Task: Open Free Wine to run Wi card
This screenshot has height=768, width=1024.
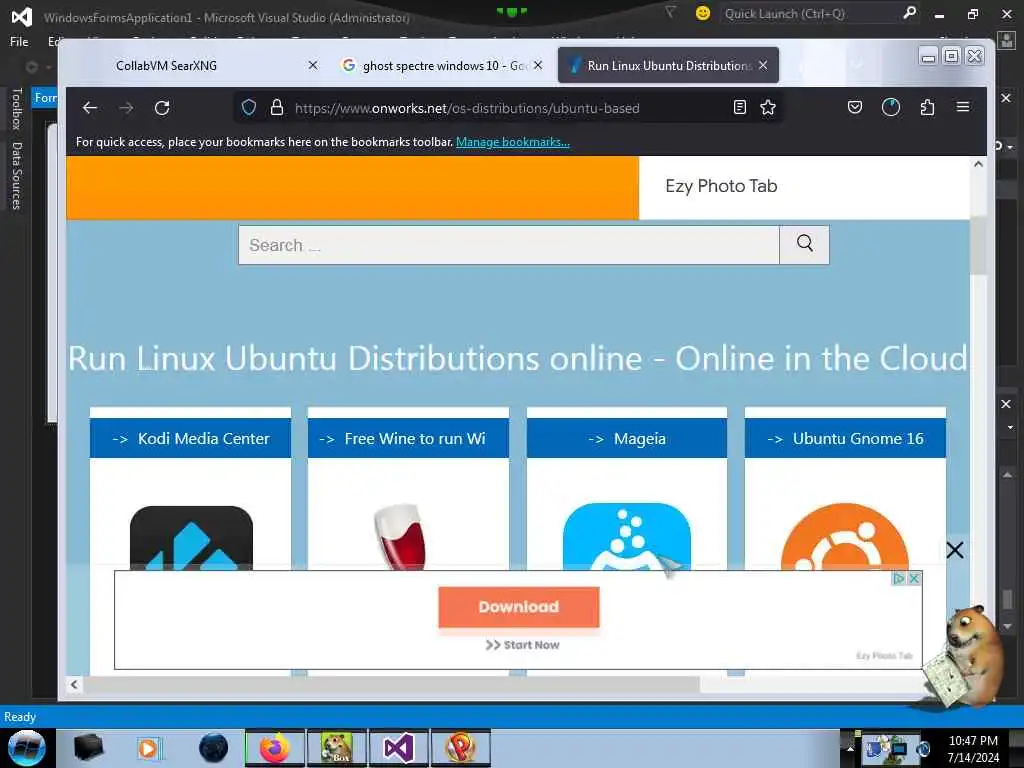Action: (408, 438)
